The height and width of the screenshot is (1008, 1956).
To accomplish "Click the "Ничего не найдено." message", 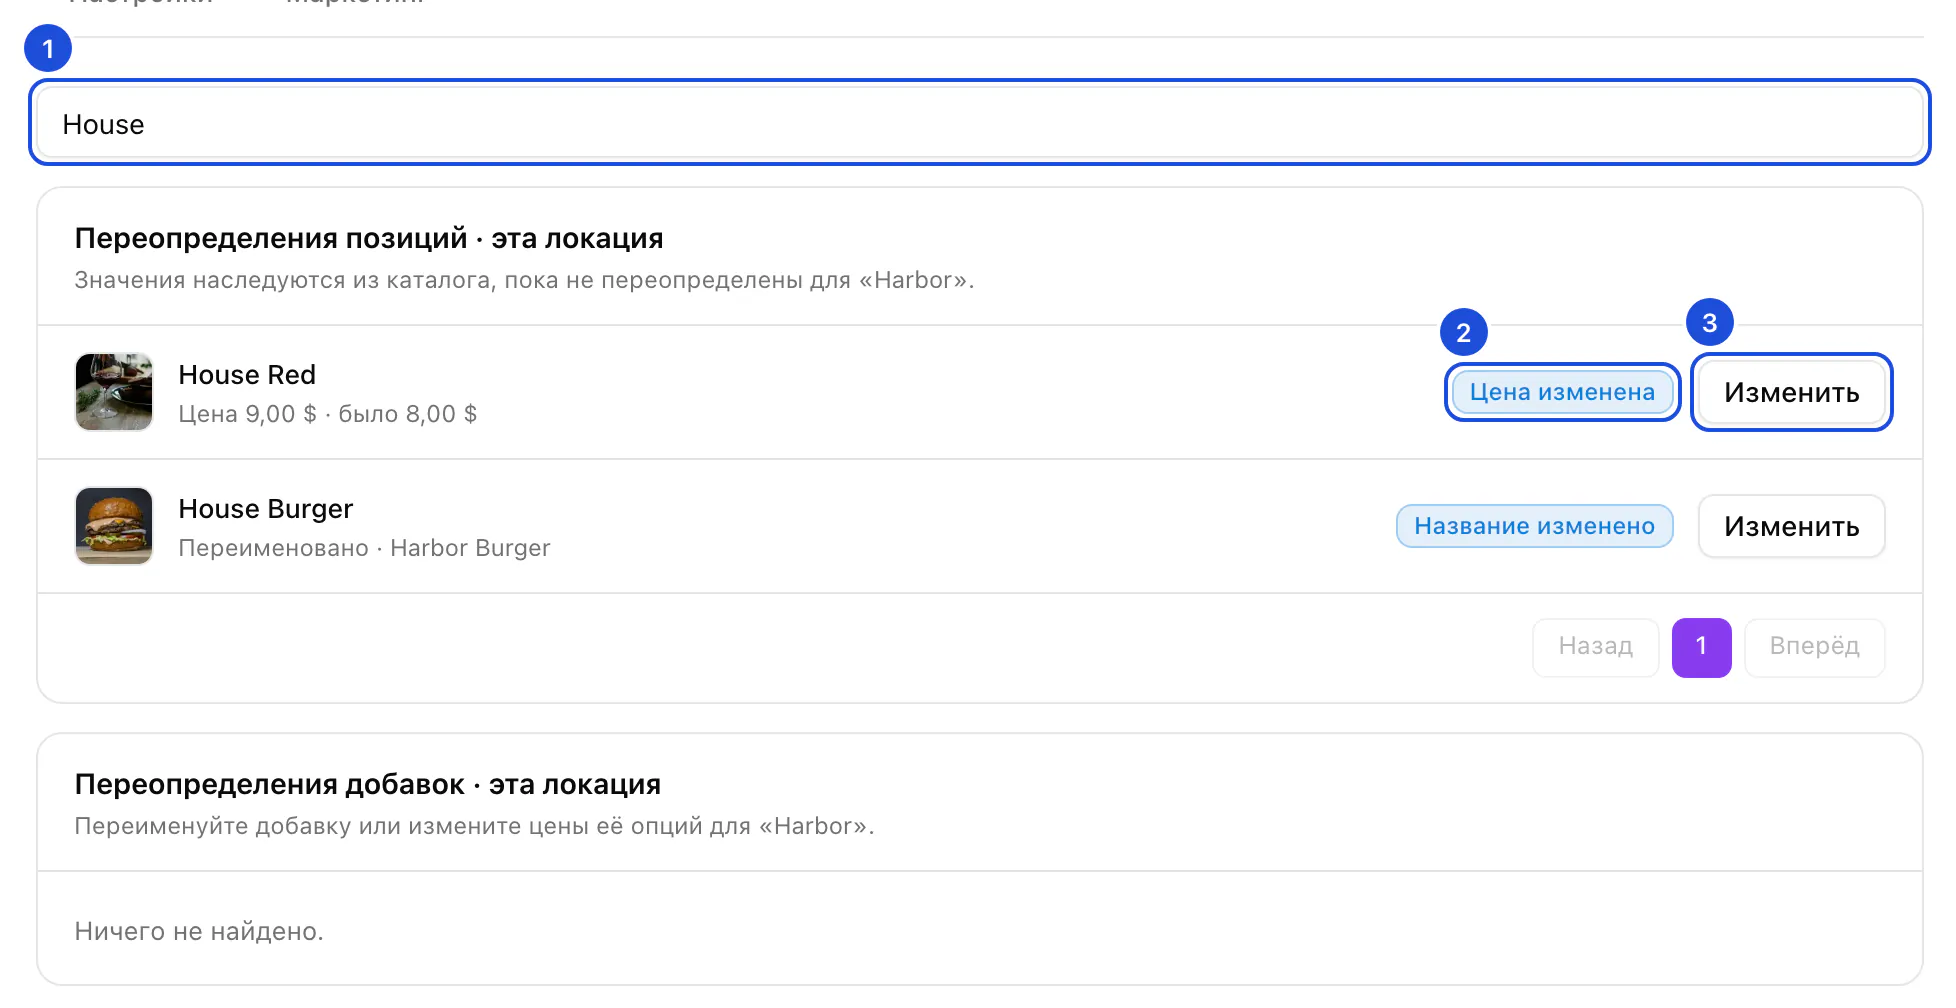I will (x=199, y=931).
